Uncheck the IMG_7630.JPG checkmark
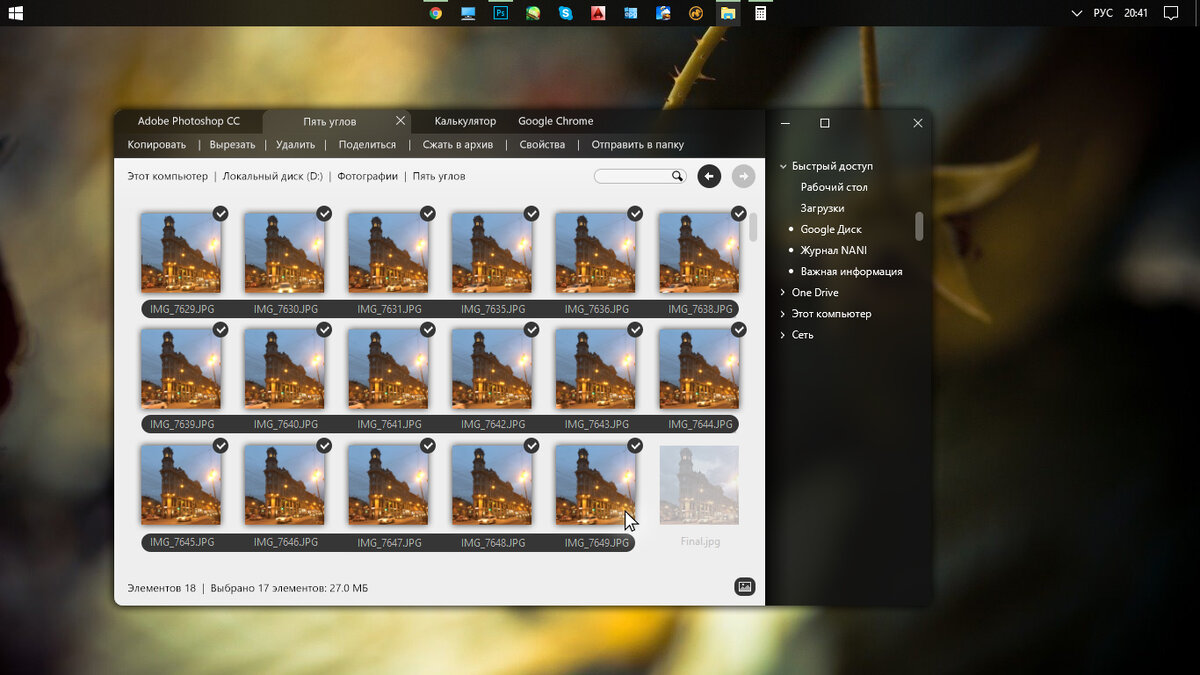 [x=324, y=213]
